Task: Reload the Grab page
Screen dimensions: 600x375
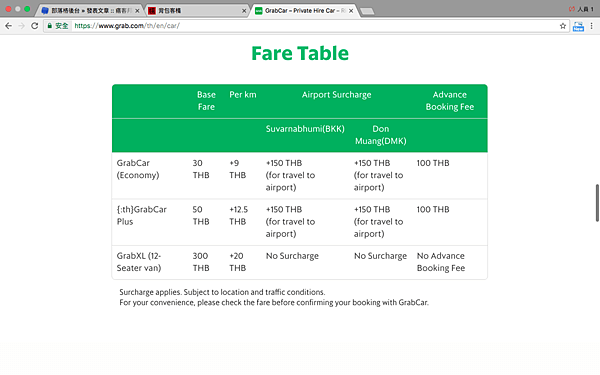Action: click(x=34, y=26)
